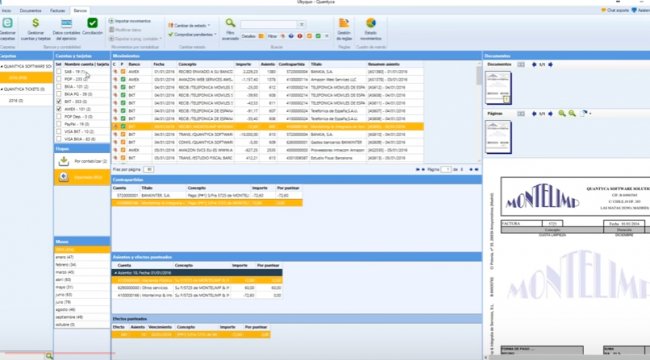The width and height of the screenshot is (650, 360).
Task: Select the 2016 (0) folder under TICKETS
Action: coord(16,100)
